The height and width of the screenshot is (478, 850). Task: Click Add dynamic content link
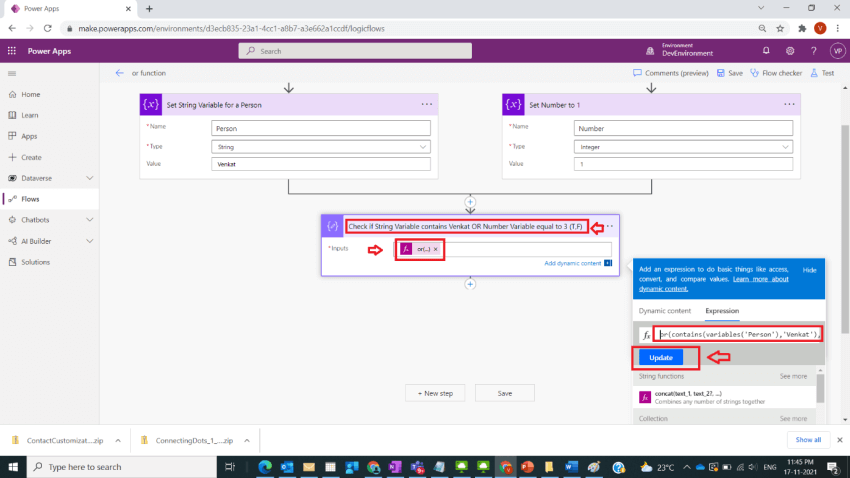[572, 263]
